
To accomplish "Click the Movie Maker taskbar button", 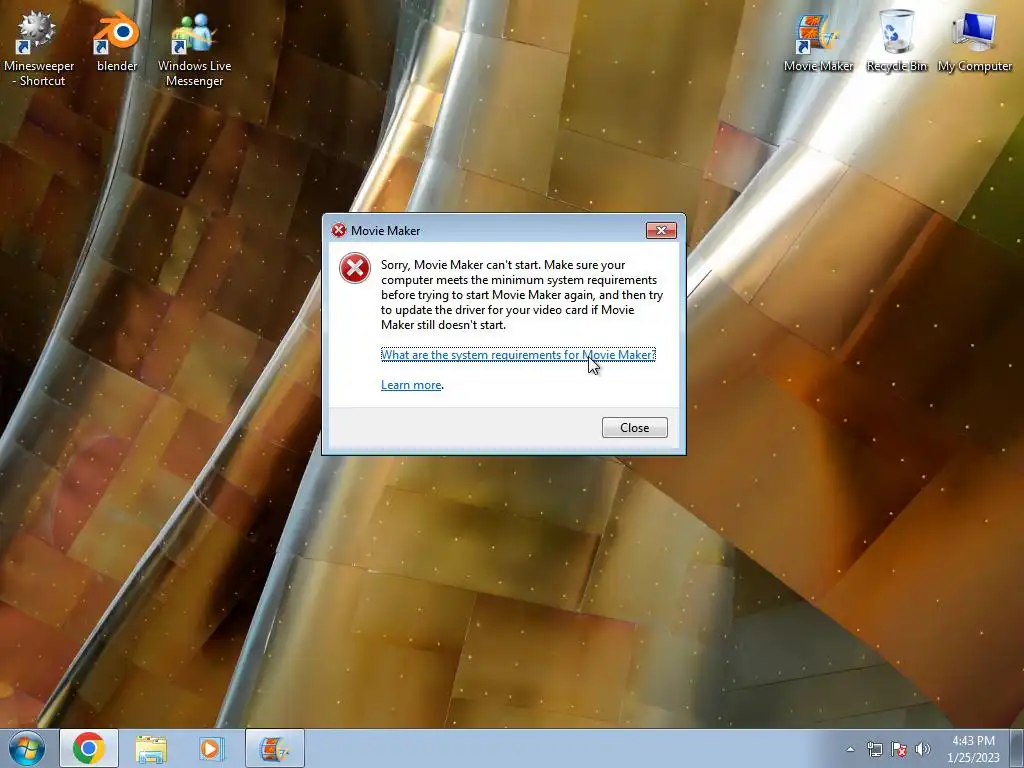I will (x=274, y=748).
